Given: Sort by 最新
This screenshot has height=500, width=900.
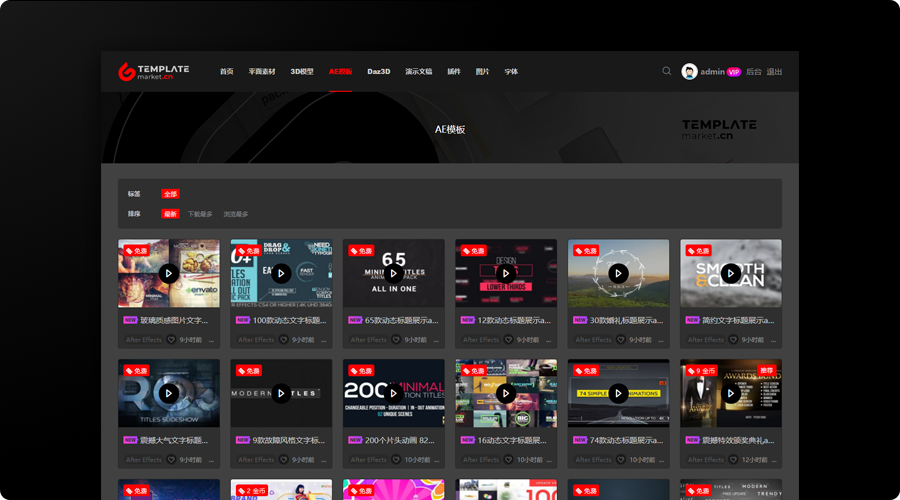Looking at the screenshot, I should click(x=170, y=214).
